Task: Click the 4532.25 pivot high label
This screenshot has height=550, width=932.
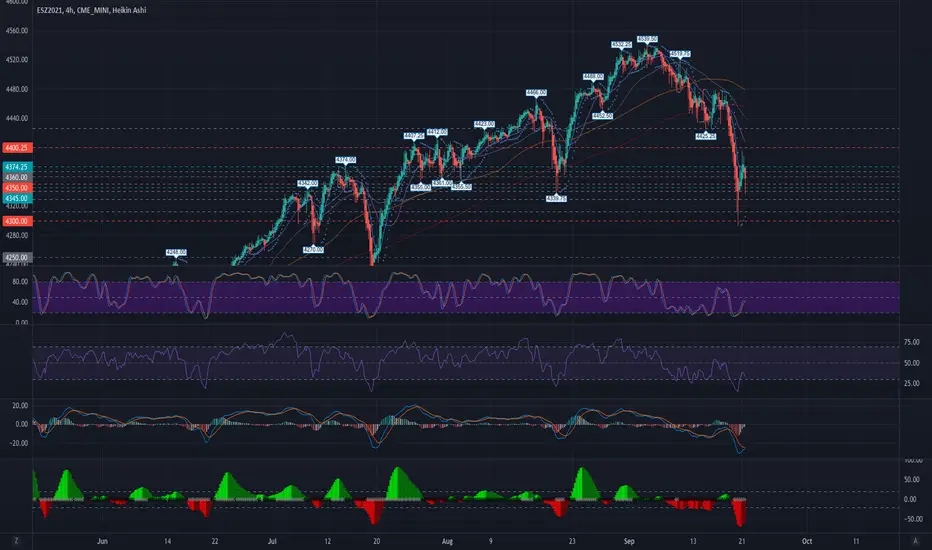Action: click(622, 45)
